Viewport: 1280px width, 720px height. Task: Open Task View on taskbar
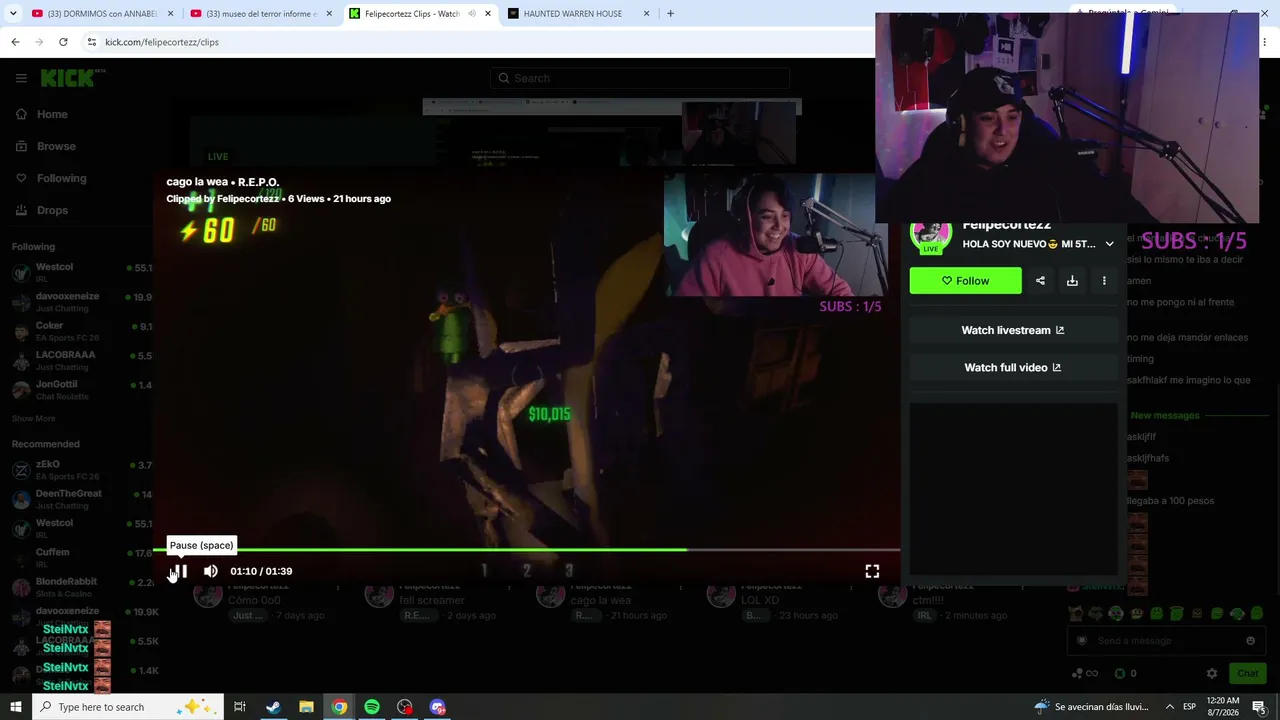(x=240, y=707)
